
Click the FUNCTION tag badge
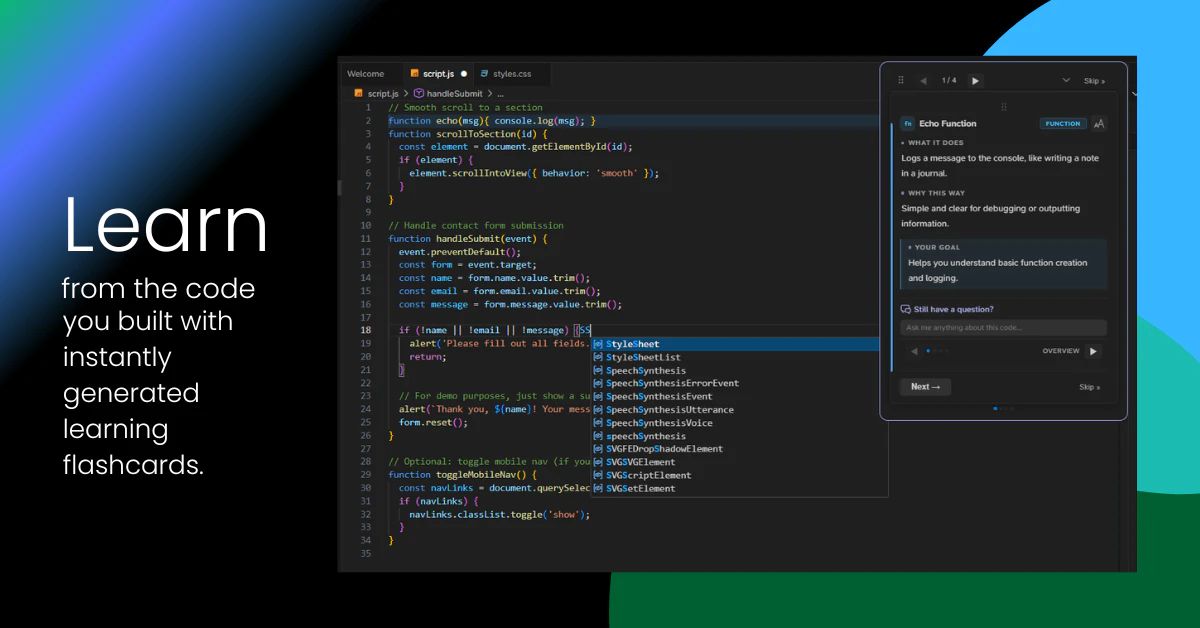[x=1063, y=124]
